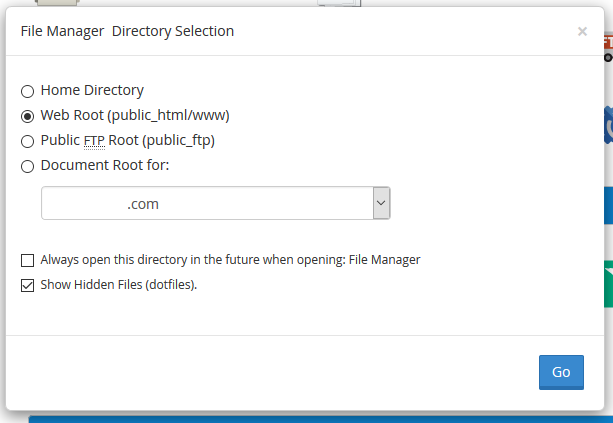Open the .com domain combo box
Viewport: 613px width, 423px height.
[x=215, y=203]
